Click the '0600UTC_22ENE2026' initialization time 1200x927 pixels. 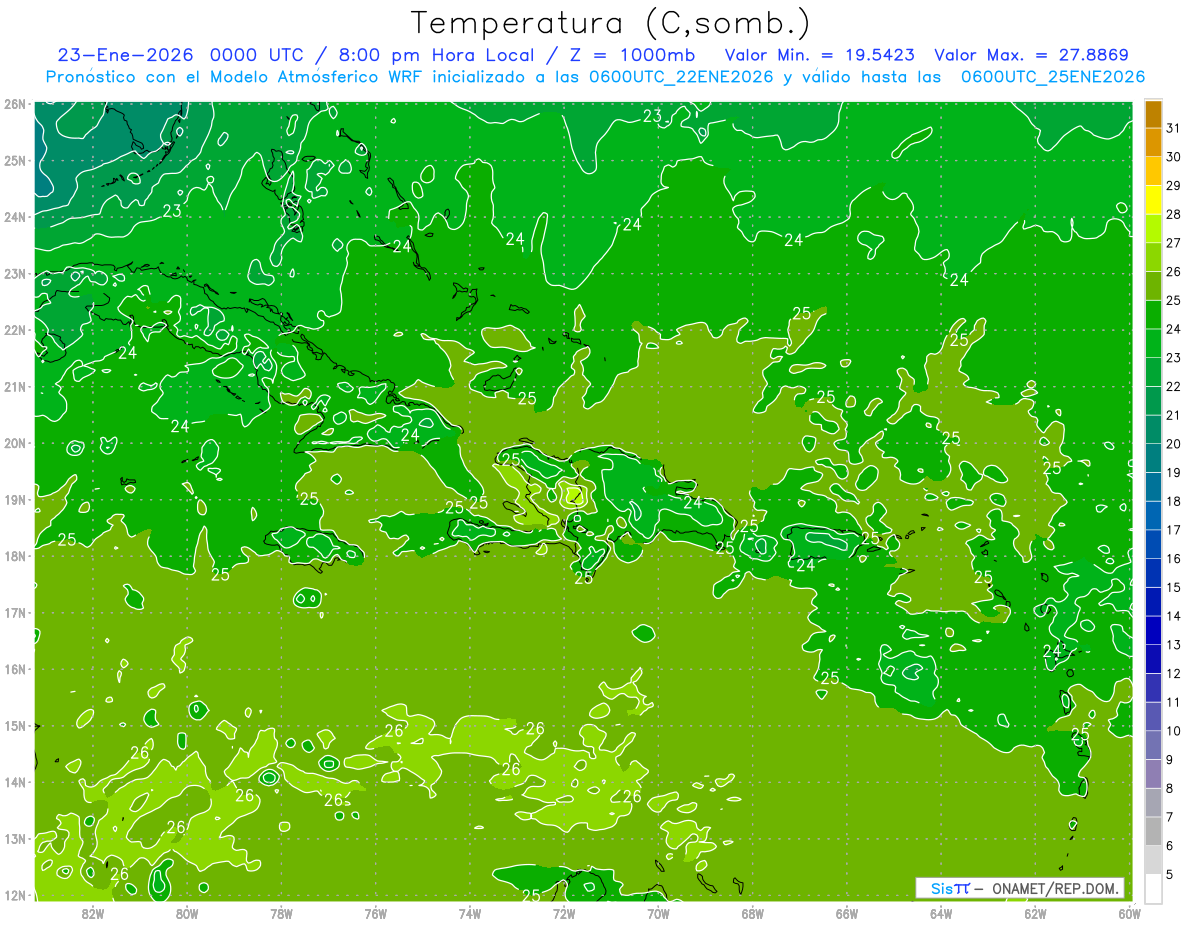point(681,76)
